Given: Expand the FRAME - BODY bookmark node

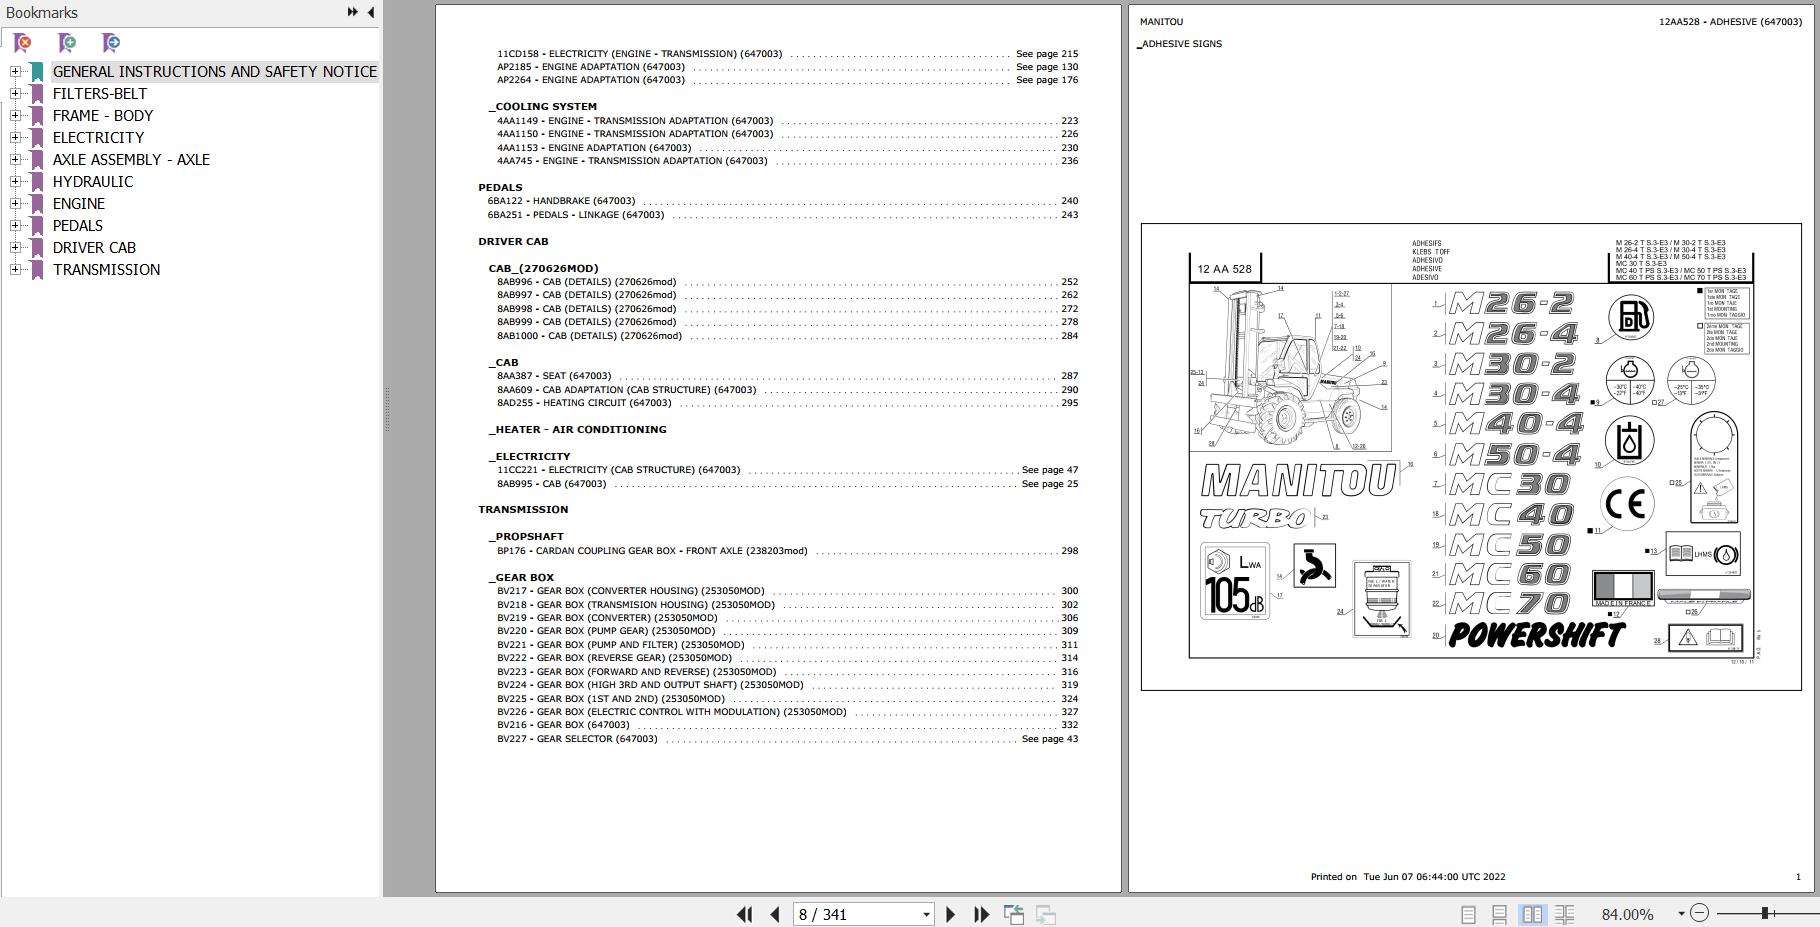Looking at the screenshot, I should click(x=15, y=115).
